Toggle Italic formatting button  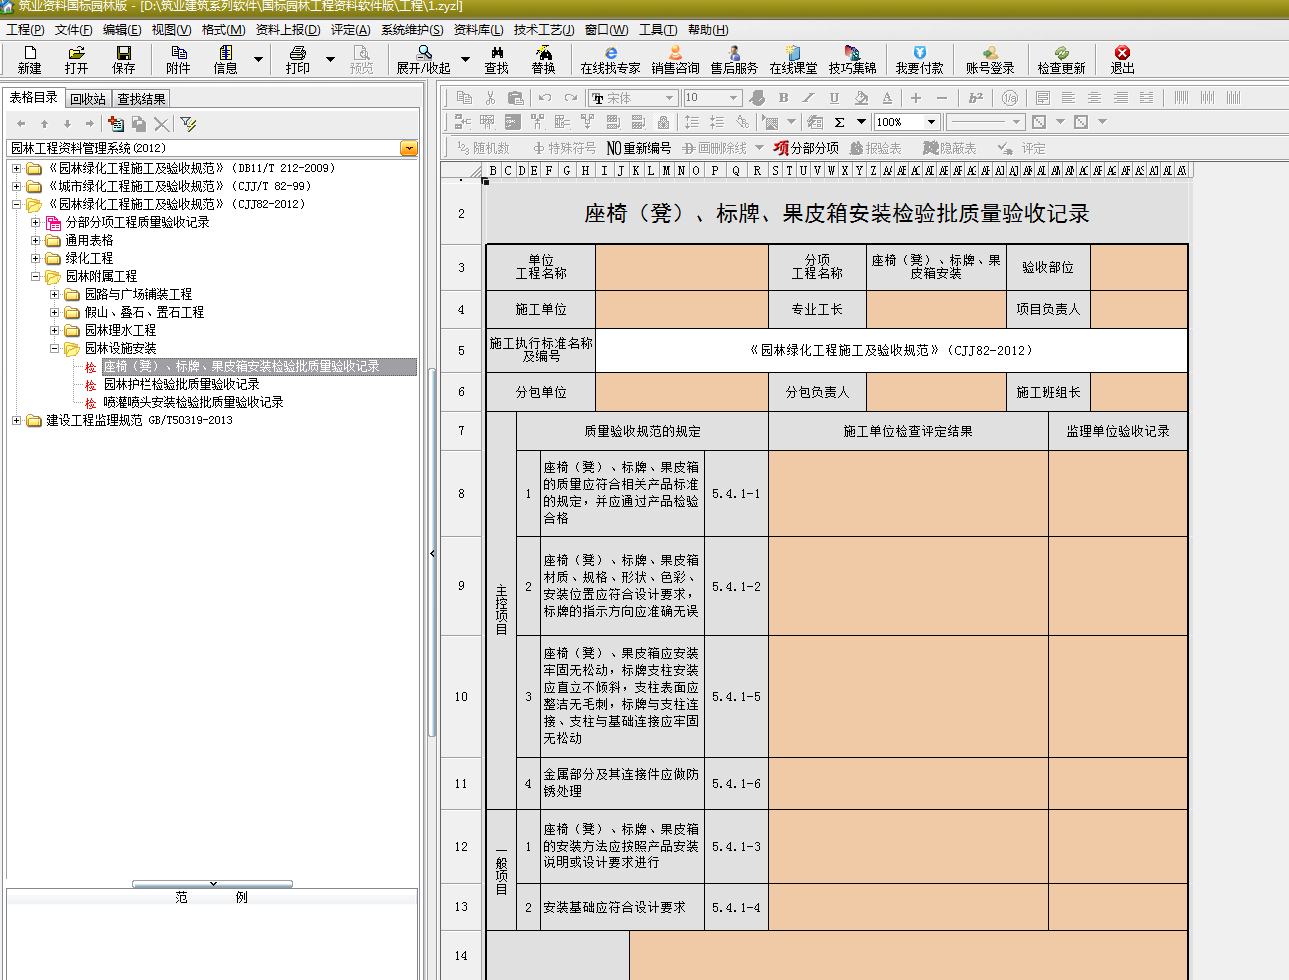pyautogui.click(x=808, y=97)
